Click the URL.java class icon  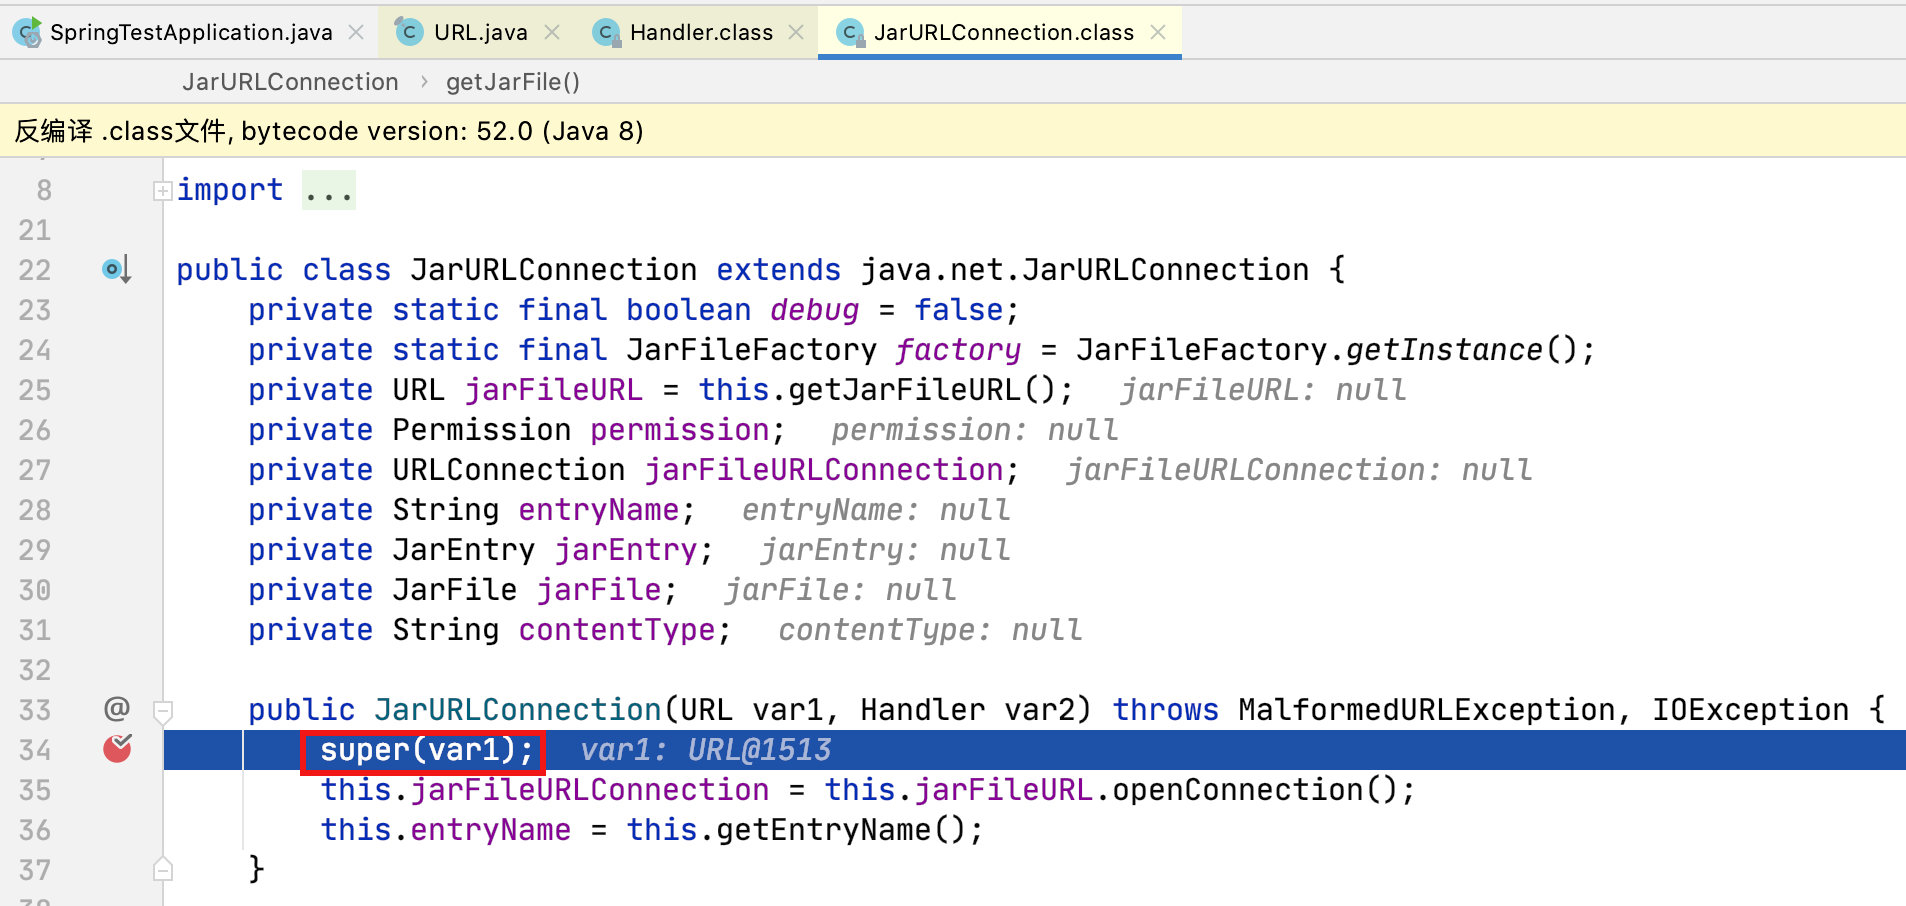409,32
